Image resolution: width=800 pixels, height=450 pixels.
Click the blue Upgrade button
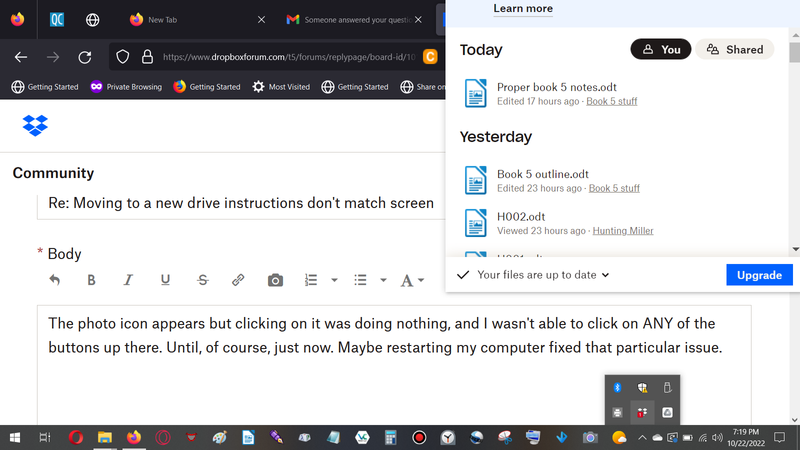tap(759, 274)
